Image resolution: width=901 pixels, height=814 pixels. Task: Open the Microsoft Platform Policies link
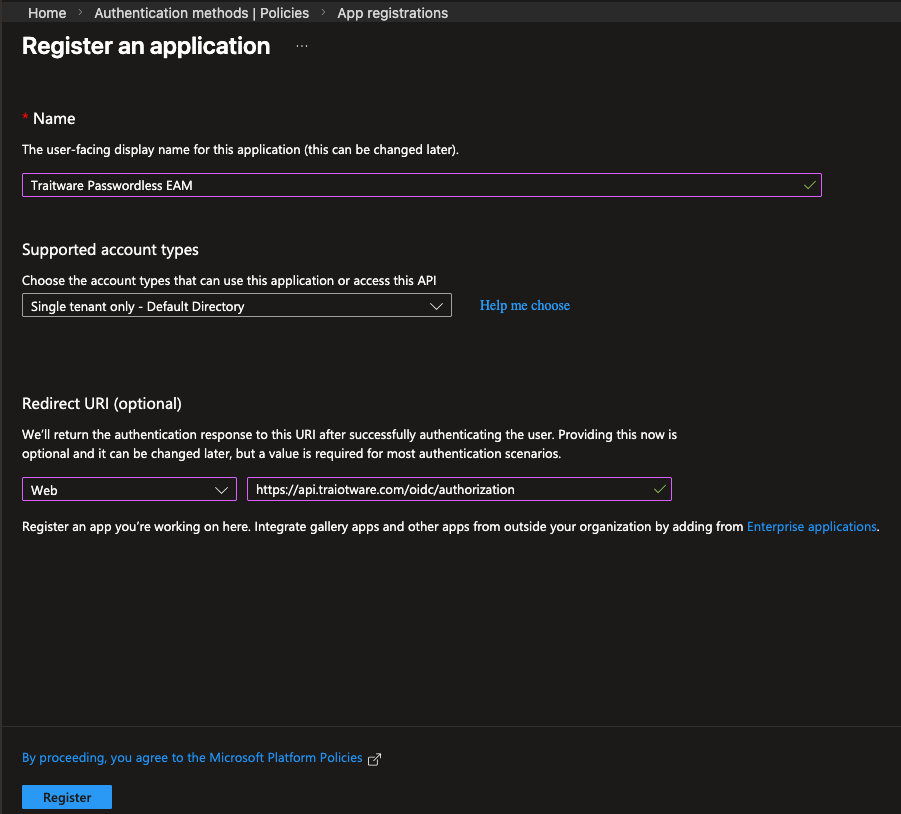click(192, 758)
